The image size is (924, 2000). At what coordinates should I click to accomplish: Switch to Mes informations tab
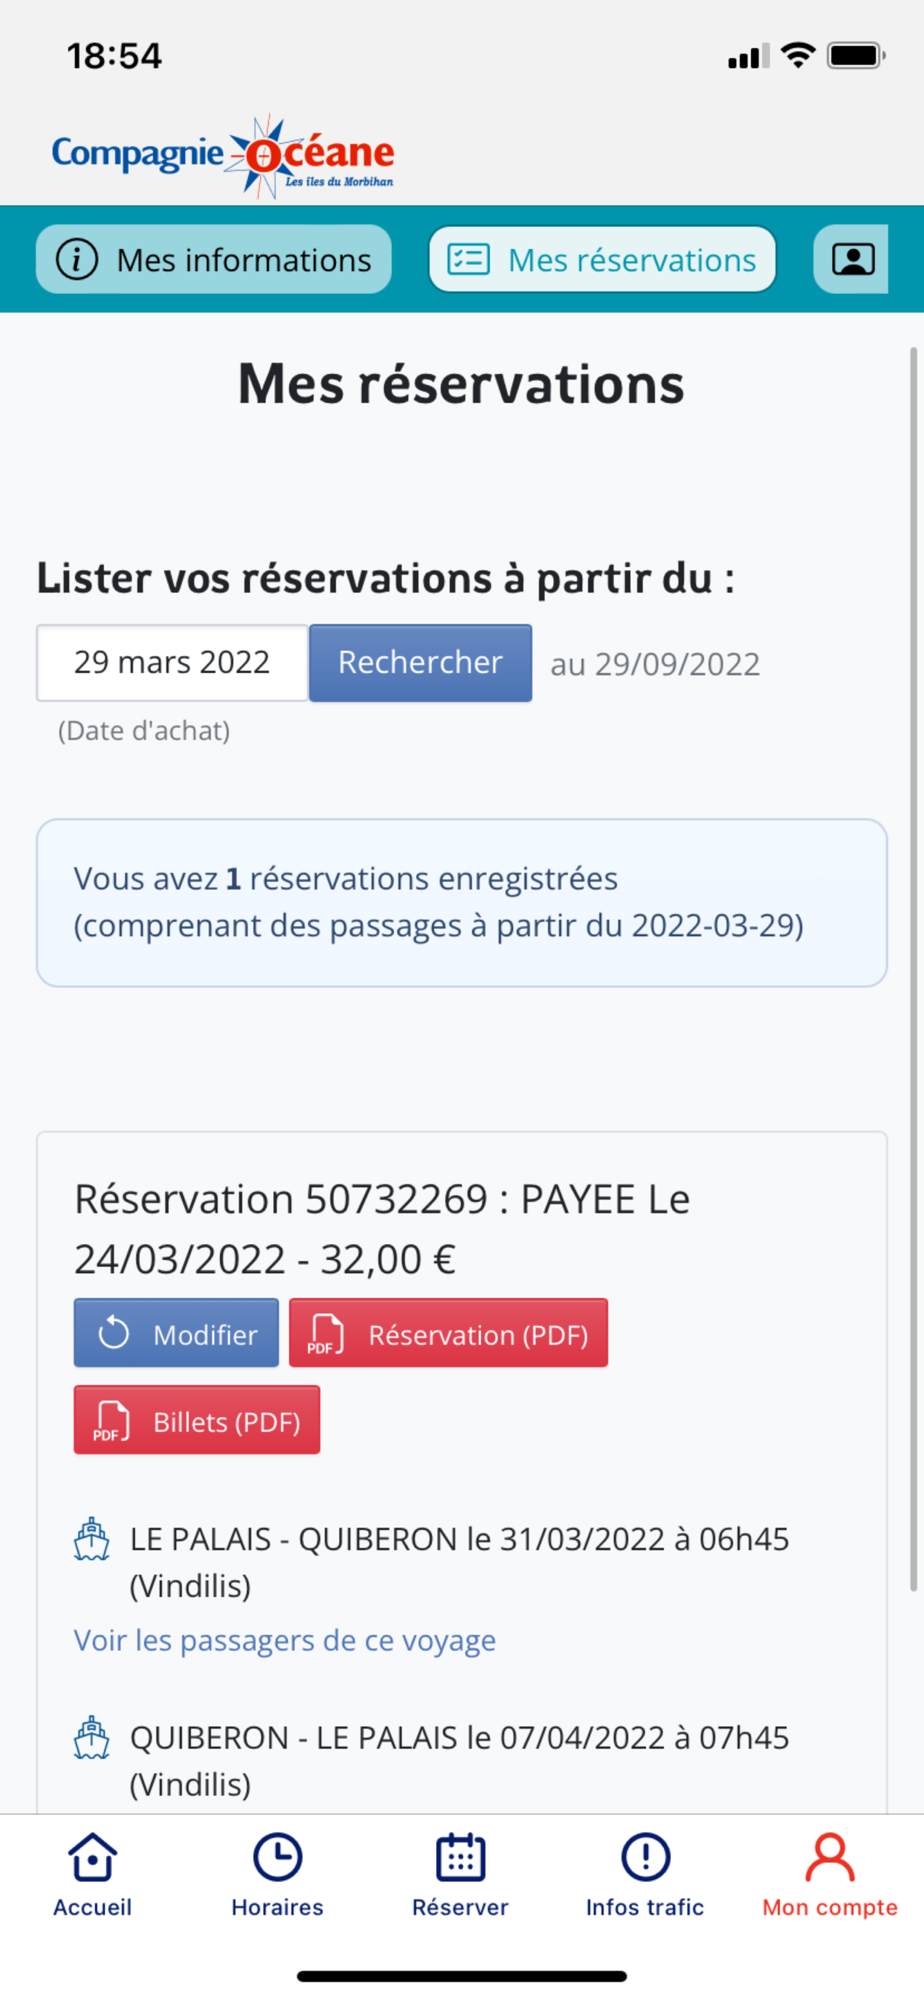pyautogui.click(x=214, y=260)
